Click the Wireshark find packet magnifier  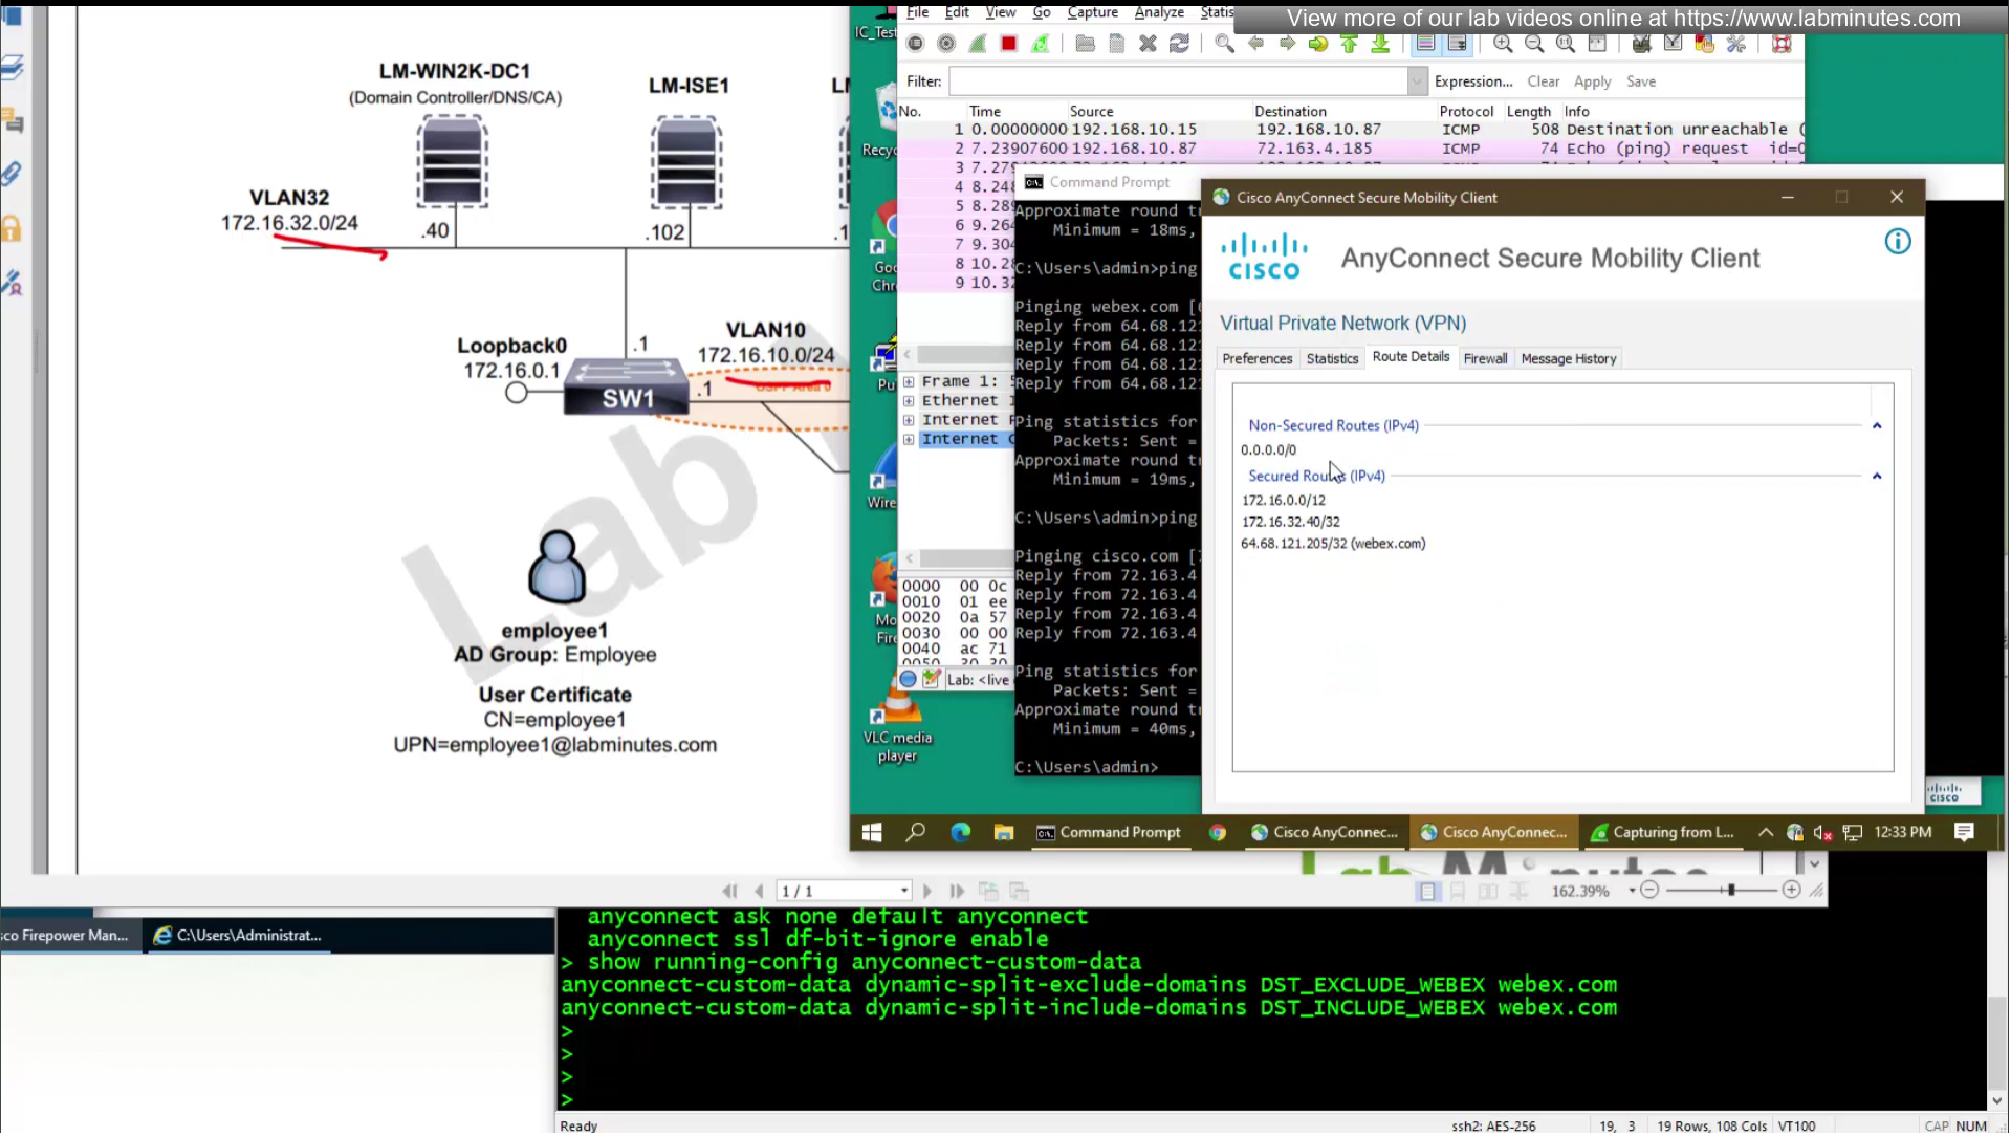click(1224, 43)
